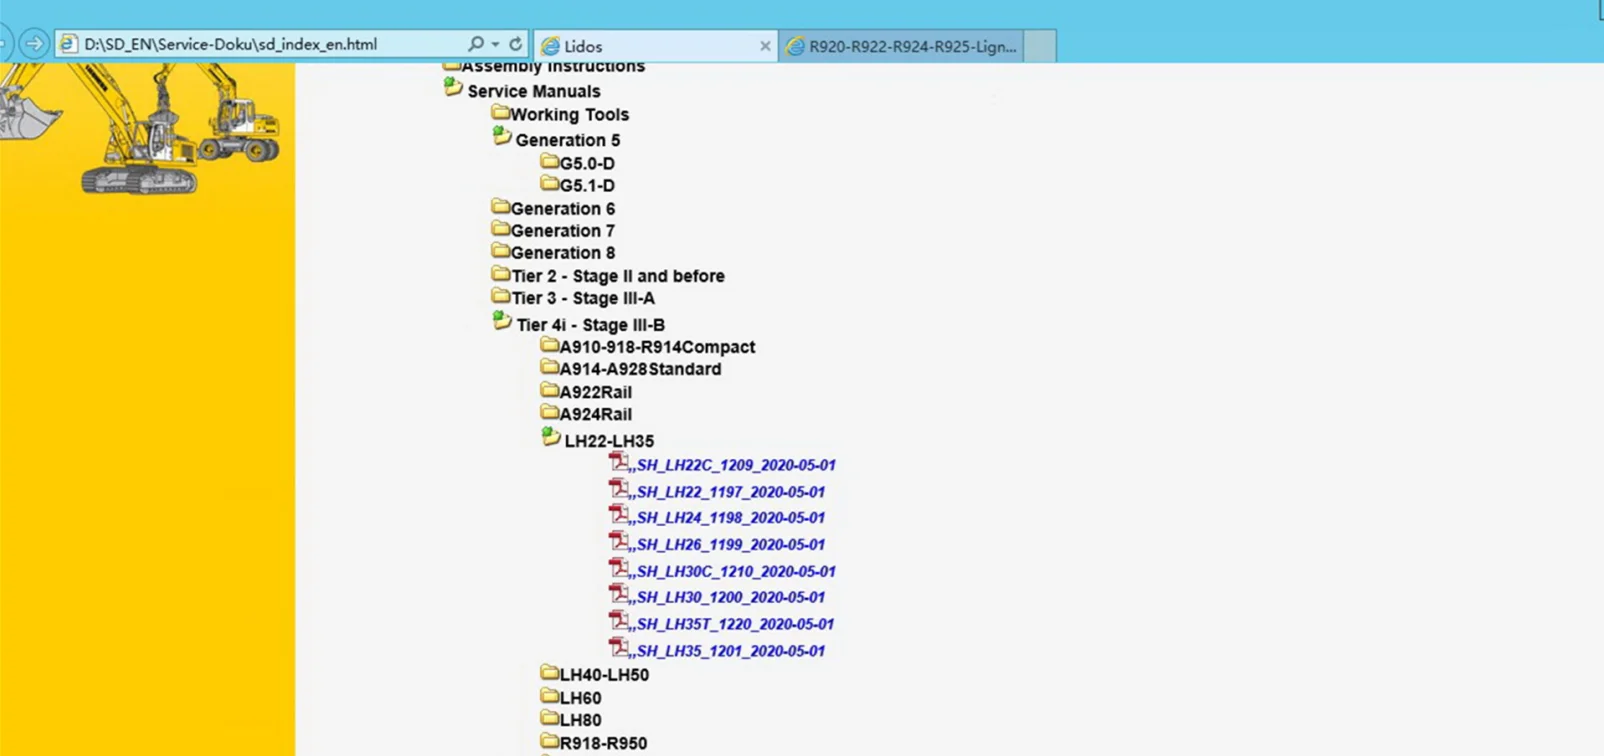Open SH_LH30_1200_2020-05-01 link

pos(730,597)
